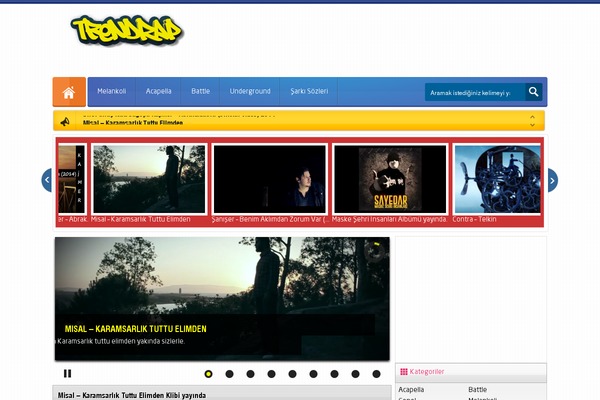The height and width of the screenshot is (400, 600).
Task: Open Acapella link in Kategoriler list
Action: (x=412, y=389)
